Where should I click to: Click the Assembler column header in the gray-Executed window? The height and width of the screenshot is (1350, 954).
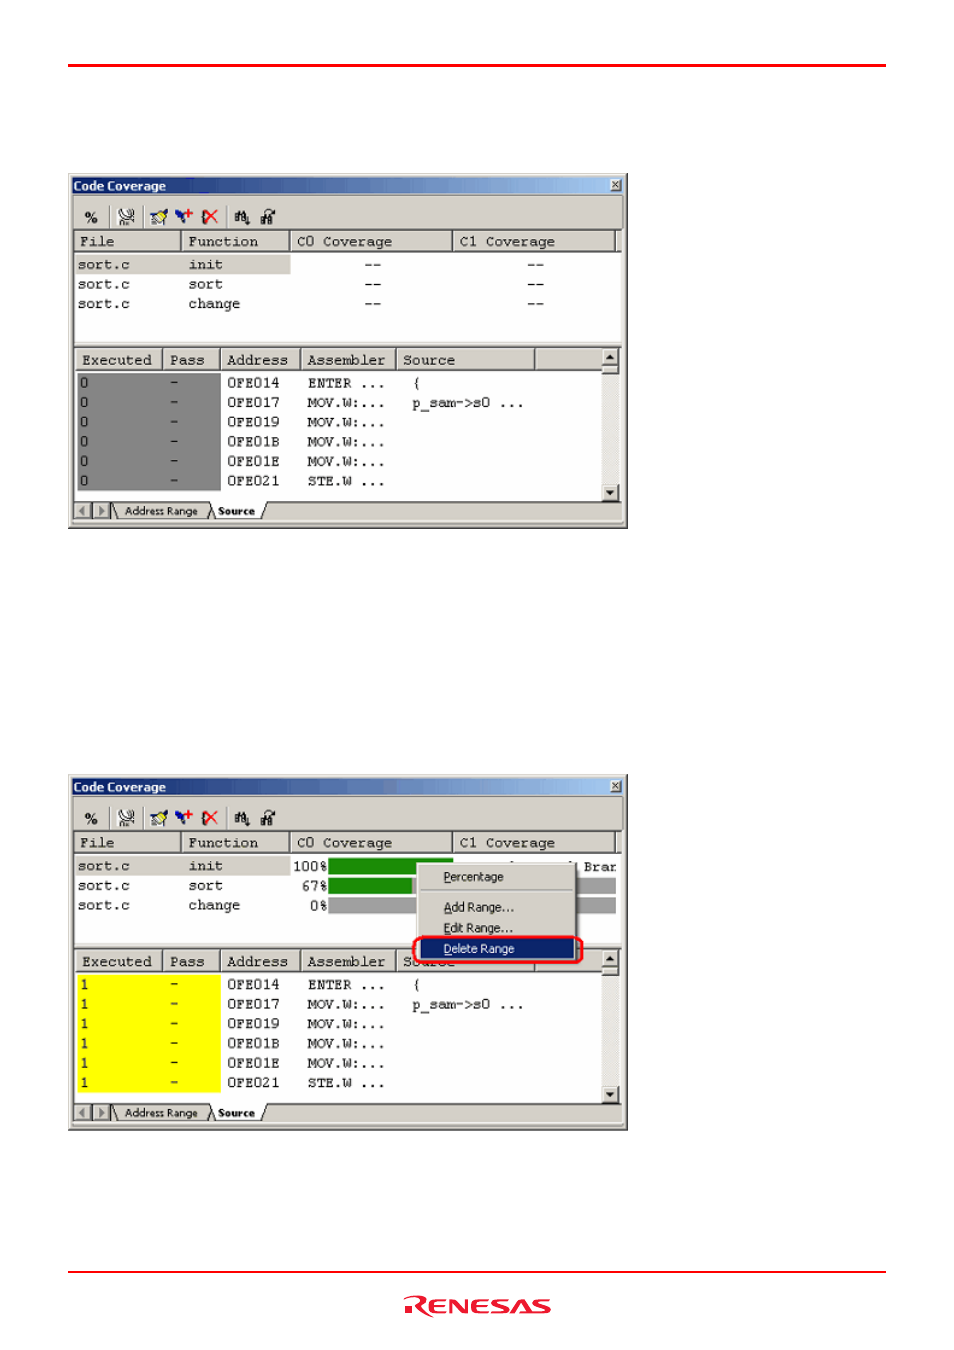(x=348, y=360)
